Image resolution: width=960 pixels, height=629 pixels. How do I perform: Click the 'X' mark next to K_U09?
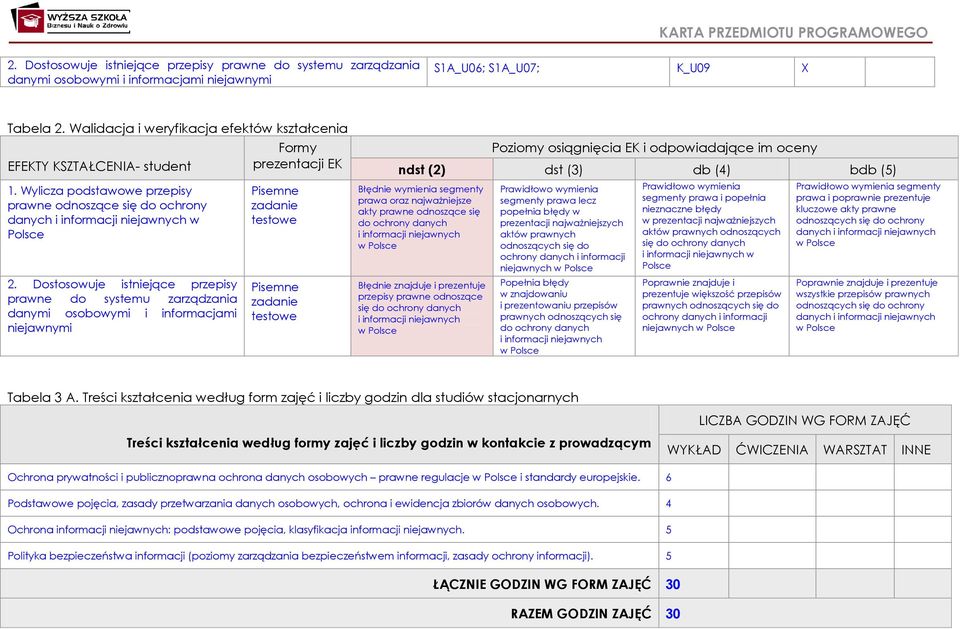click(x=804, y=68)
